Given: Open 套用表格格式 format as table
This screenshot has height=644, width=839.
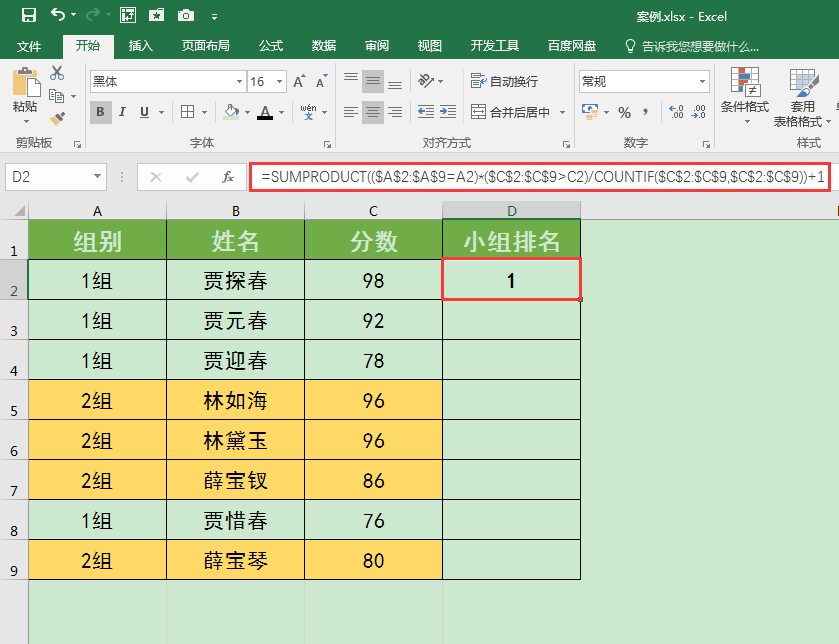Looking at the screenshot, I should [801, 97].
